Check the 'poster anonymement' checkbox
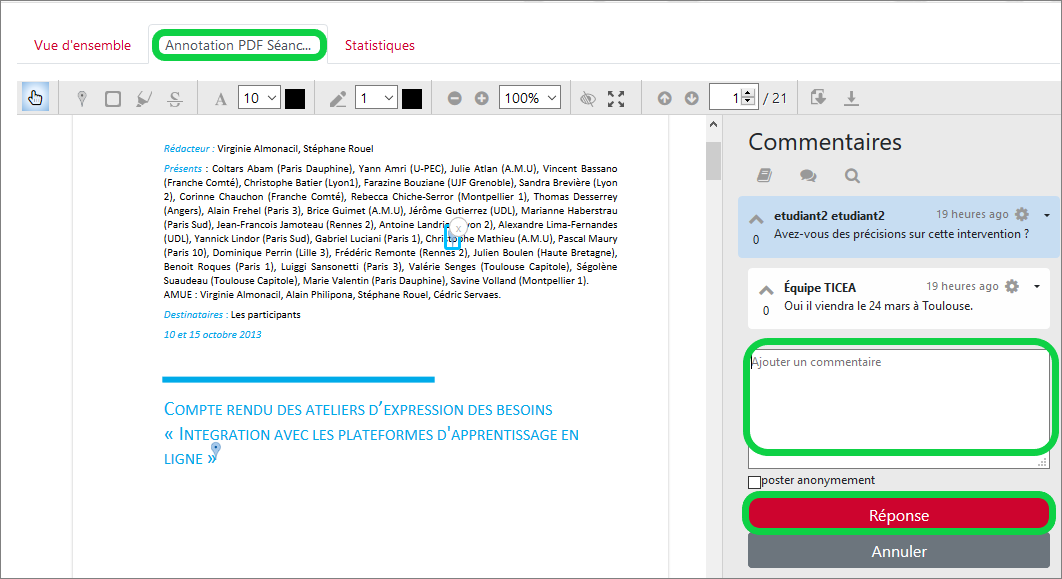 pyautogui.click(x=755, y=482)
